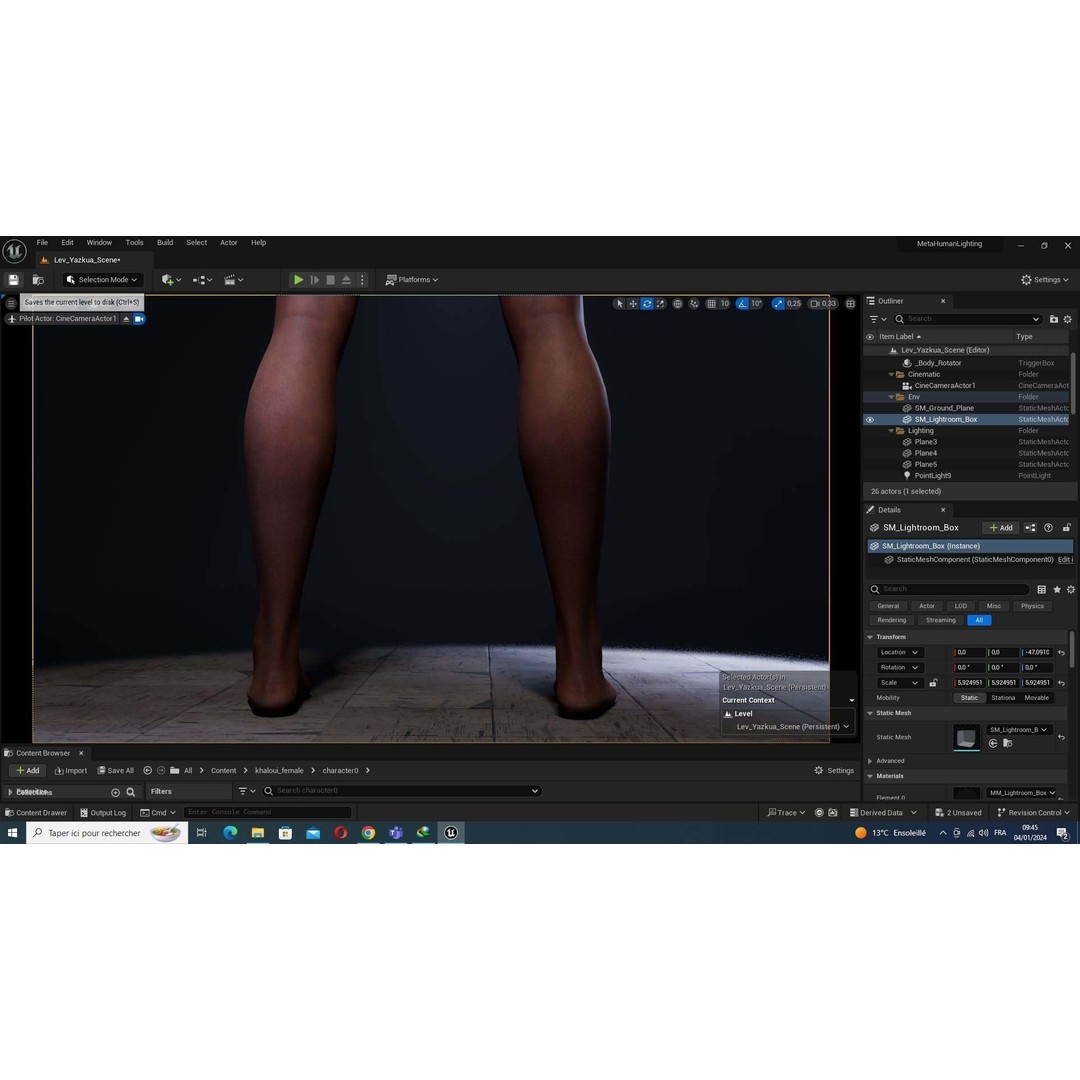The height and width of the screenshot is (1080, 1080).
Task: Open the Build menu
Action: coord(165,242)
